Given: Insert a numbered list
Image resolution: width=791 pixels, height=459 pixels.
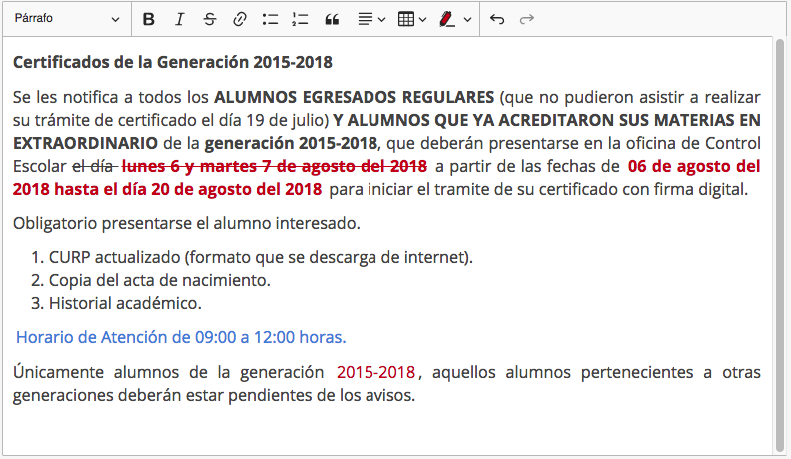Looking at the screenshot, I should click(299, 19).
